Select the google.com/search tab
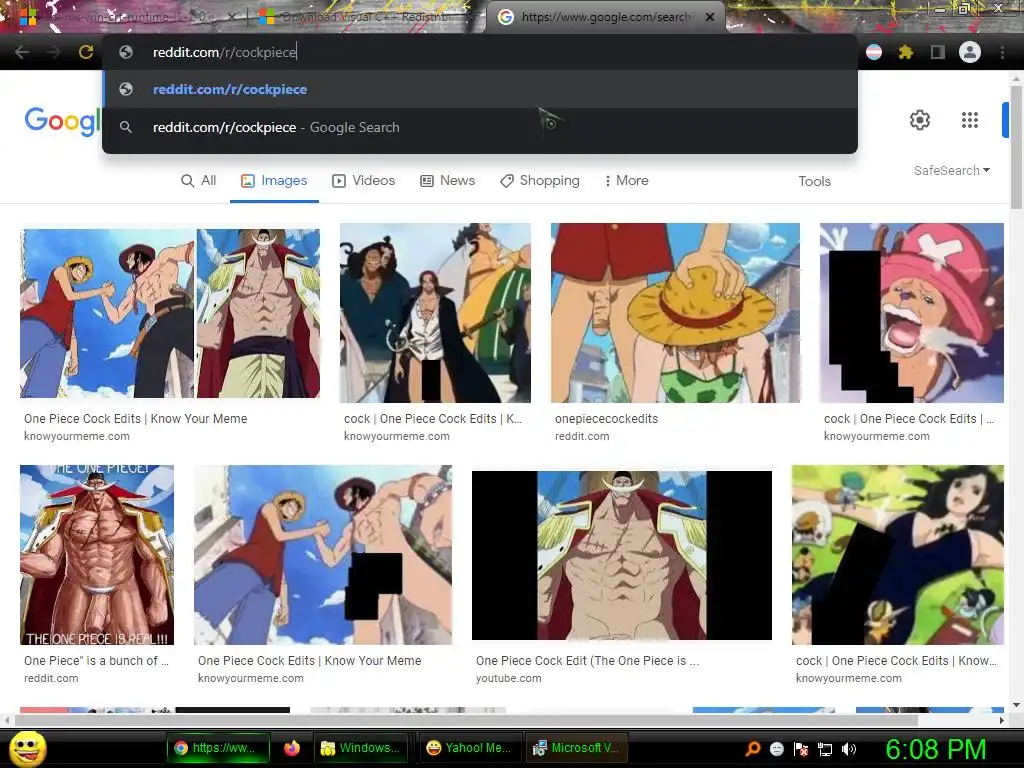The width and height of the screenshot is (1024, 768). tap(604, 17)
